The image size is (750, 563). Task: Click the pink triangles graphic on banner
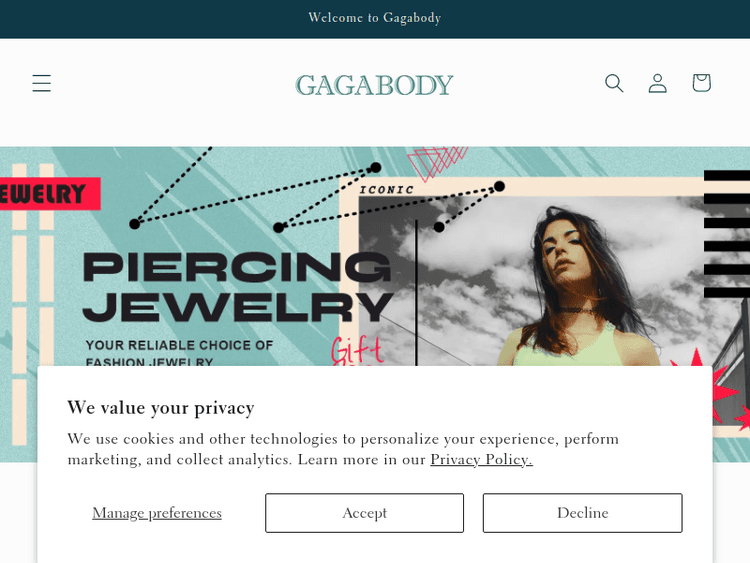(x=437, y=163)
